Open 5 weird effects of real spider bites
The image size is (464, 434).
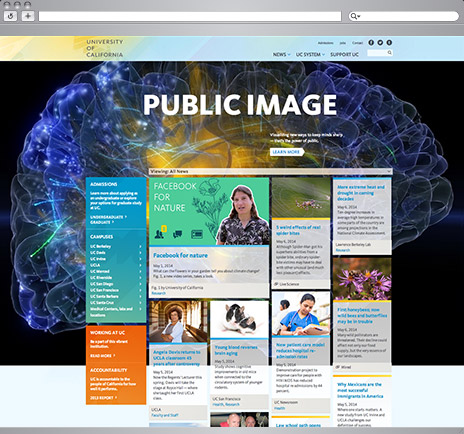298,230
